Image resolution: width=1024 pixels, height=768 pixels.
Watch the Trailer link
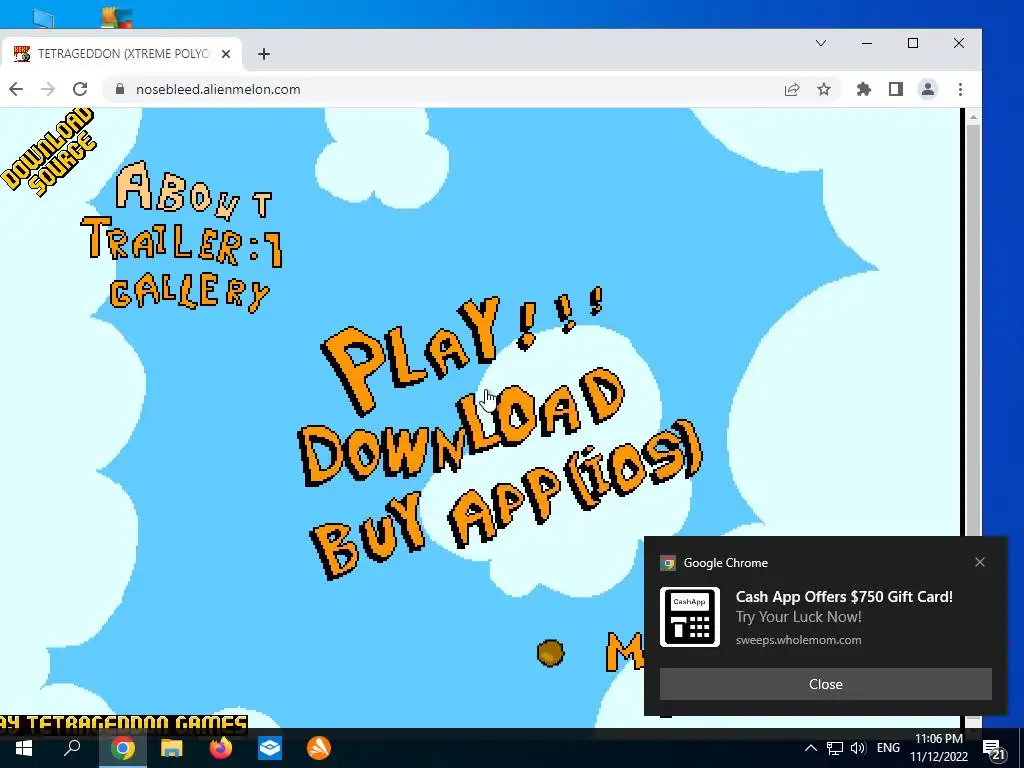(182, 242)
